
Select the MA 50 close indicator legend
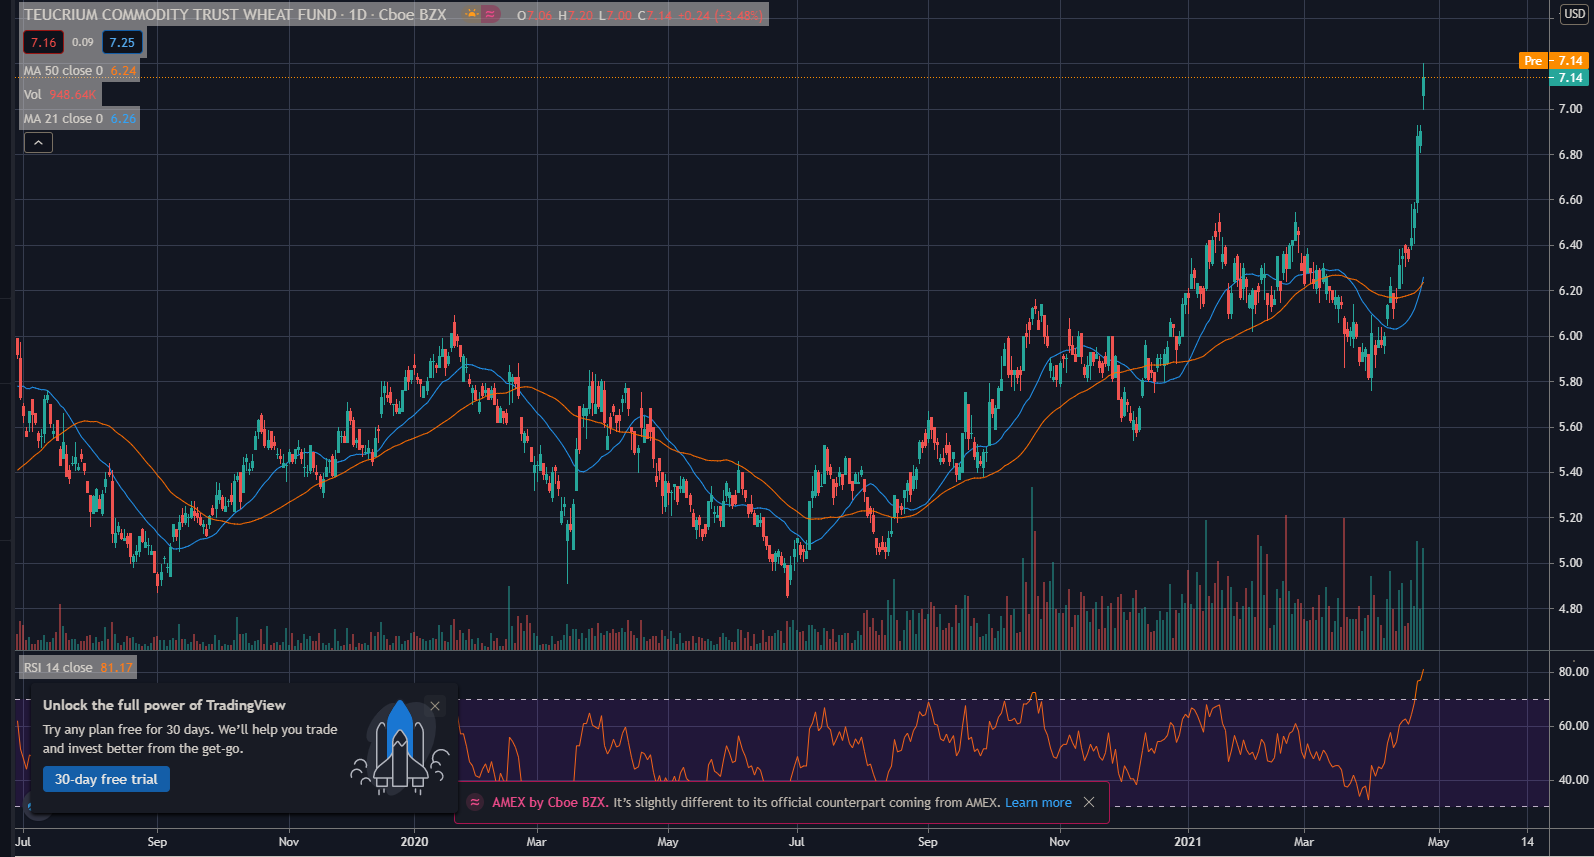(80, 71)
